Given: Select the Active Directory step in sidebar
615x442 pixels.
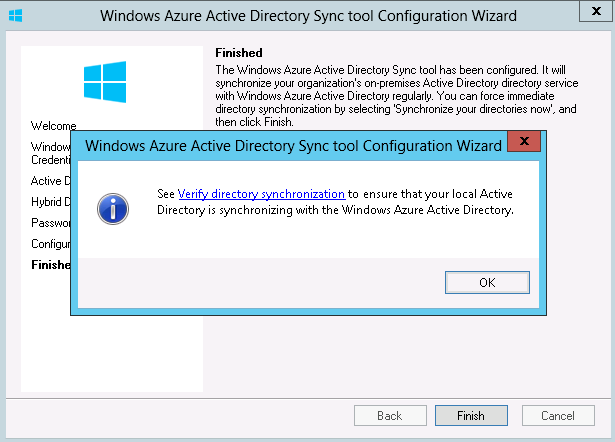Looking at the screenshot, I should [x=51, y=181].
